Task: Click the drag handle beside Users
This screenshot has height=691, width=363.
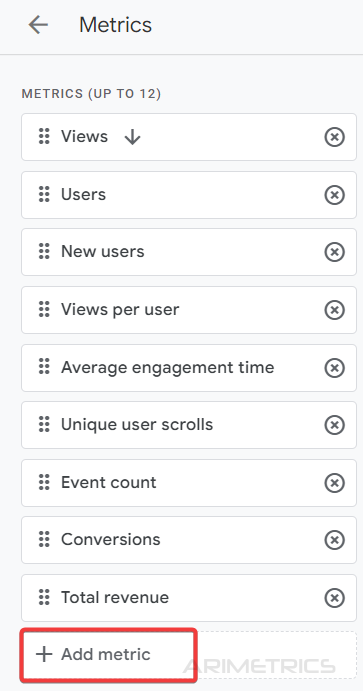Action: [44, 194]
